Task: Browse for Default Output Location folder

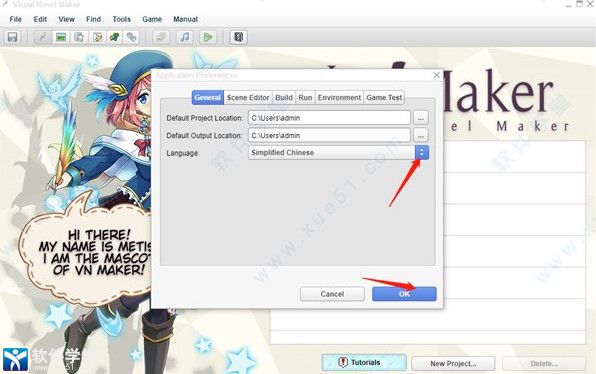Action: click(x=421, y=136)
